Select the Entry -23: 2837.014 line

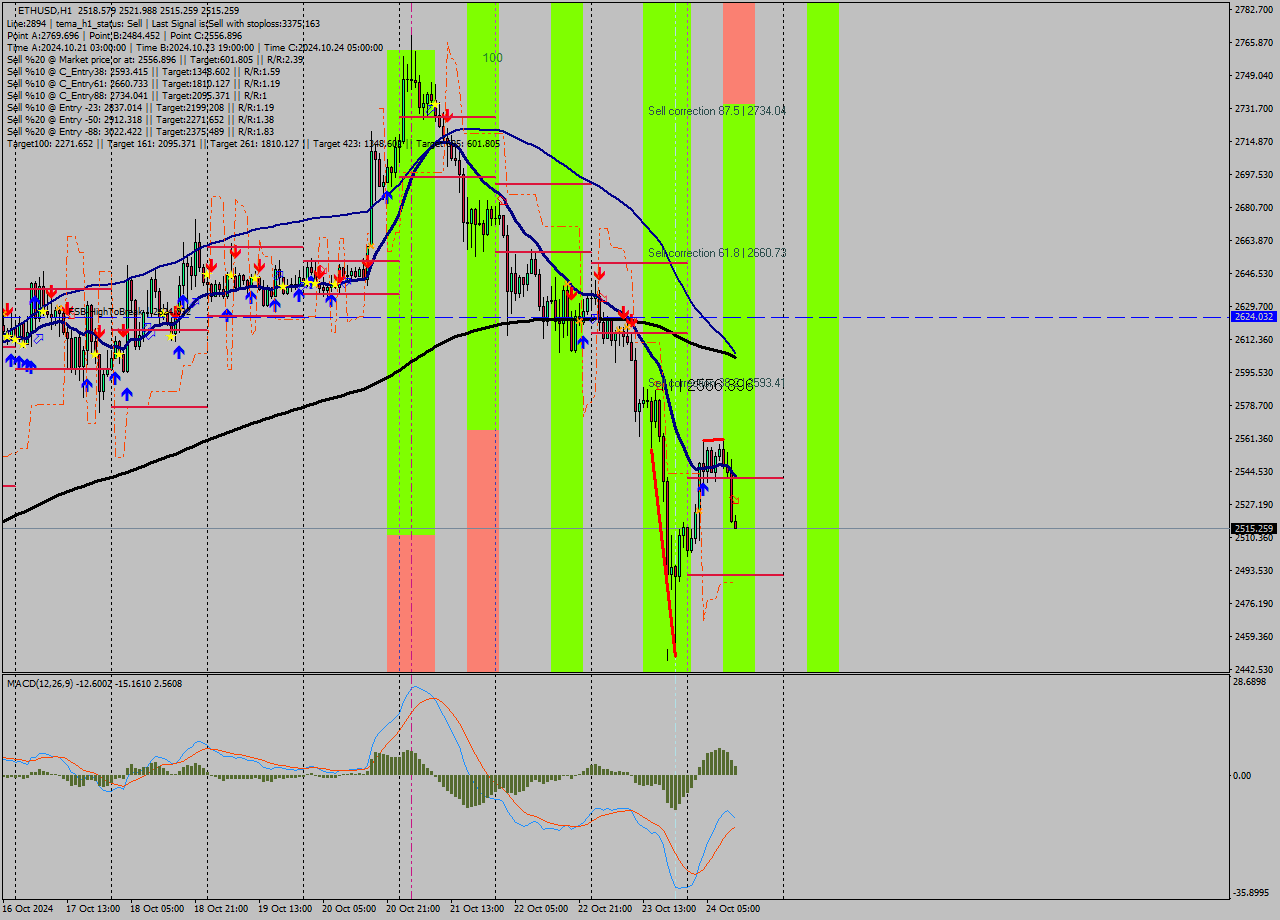pyautogui.click(x=140, y=107)
